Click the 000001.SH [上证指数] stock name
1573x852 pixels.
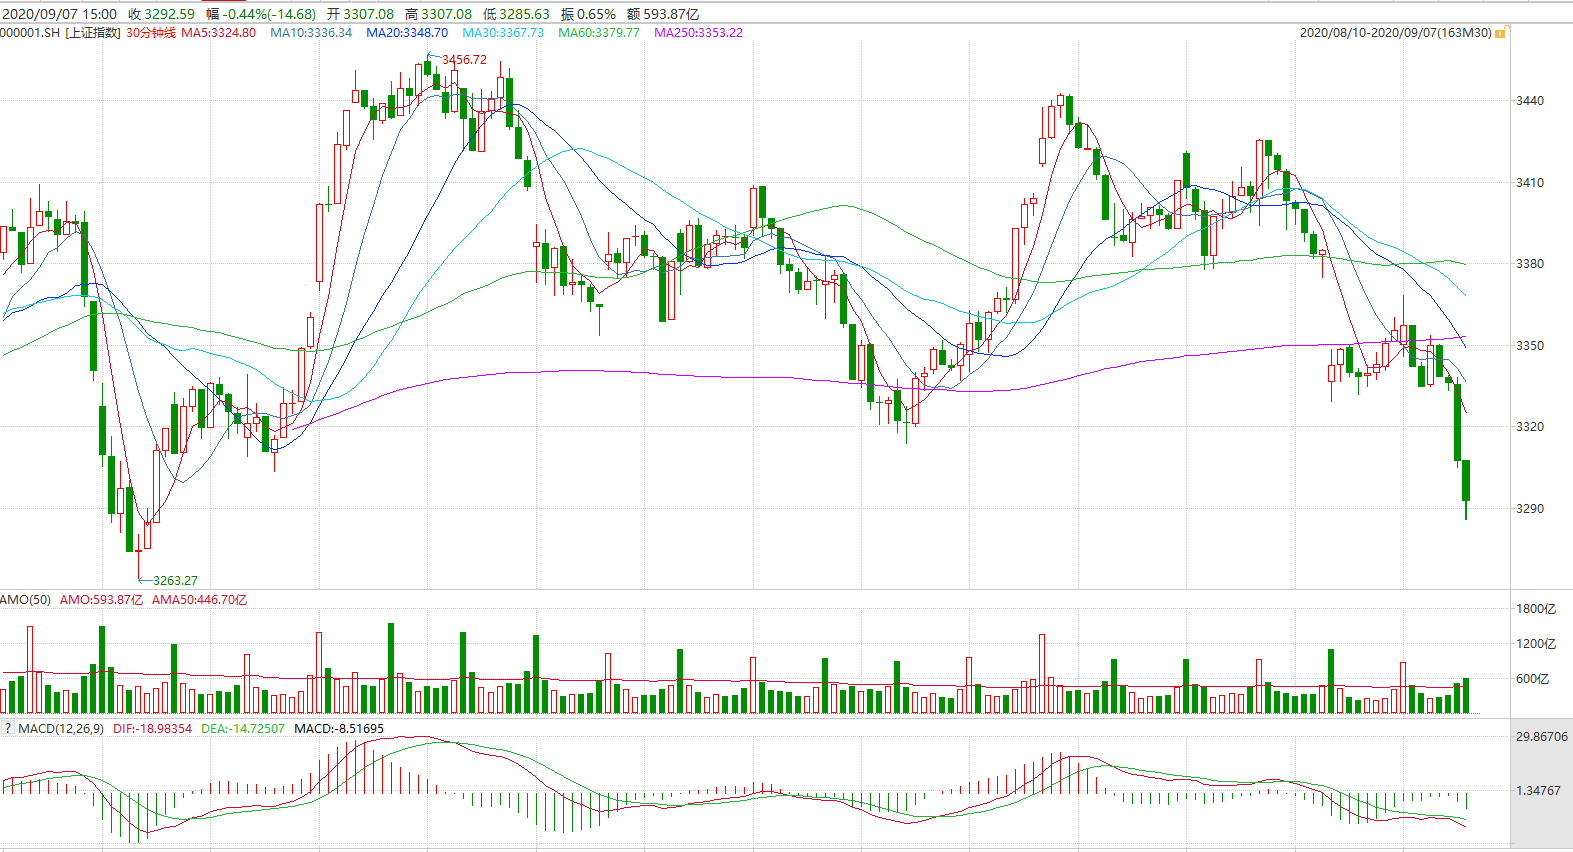pyautogui.click(x=60, y=33)
